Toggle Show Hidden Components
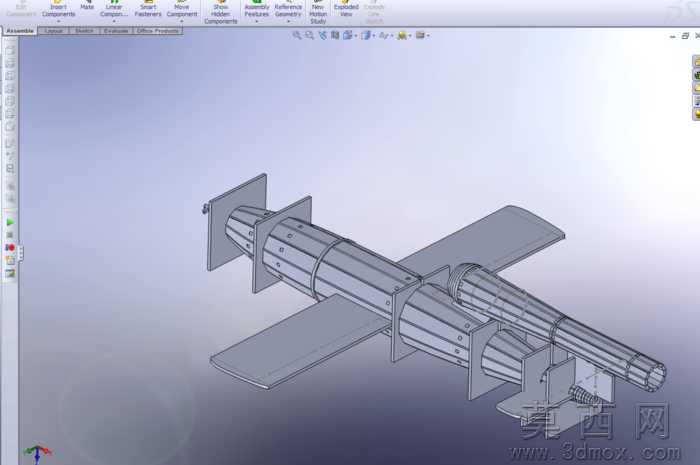The image size is (700, 465). (x=221, y=12)
